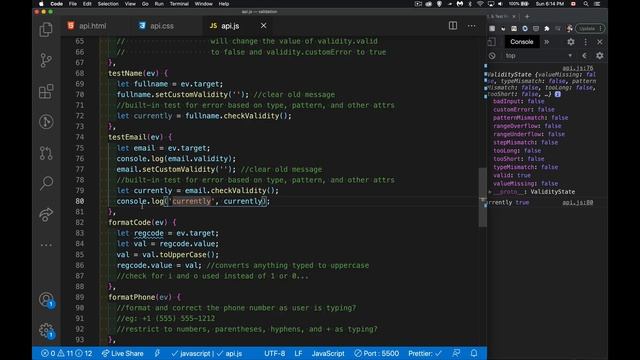Open the File menu
Image resolution: width=640 pixels, height=360 pixels.
point(73,4)
